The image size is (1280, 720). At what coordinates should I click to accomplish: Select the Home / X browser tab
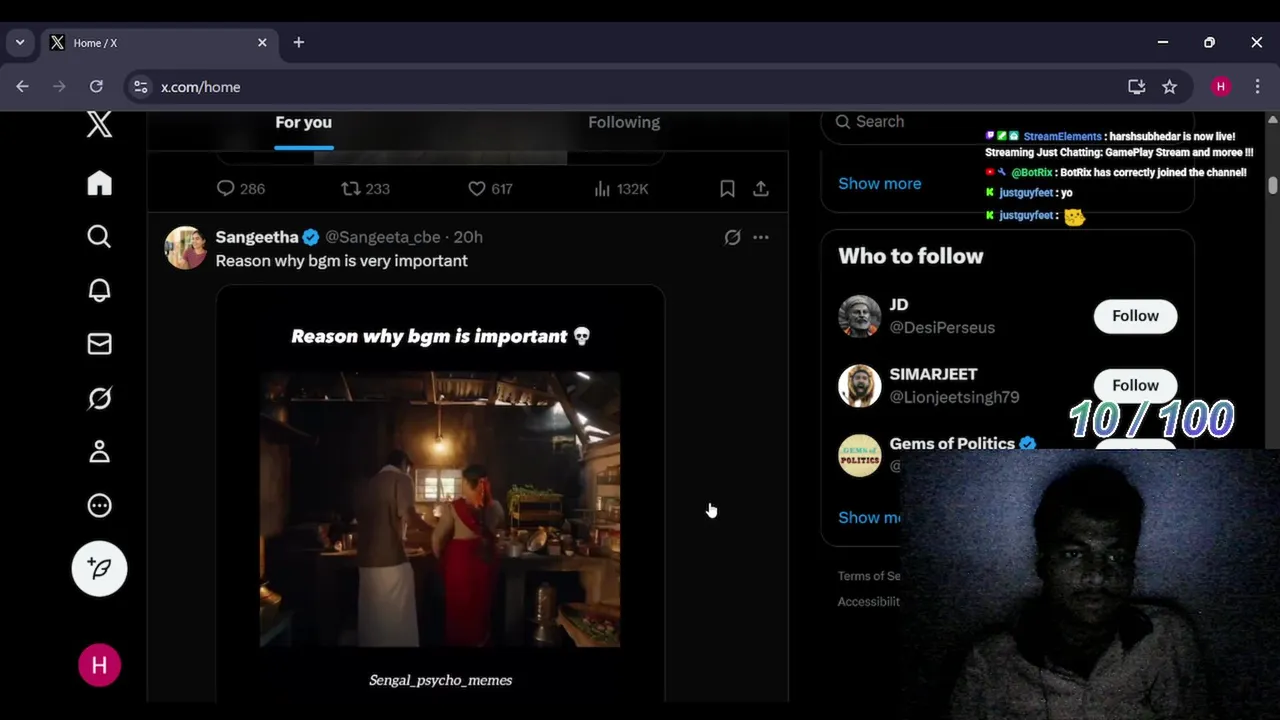(159, 43)
